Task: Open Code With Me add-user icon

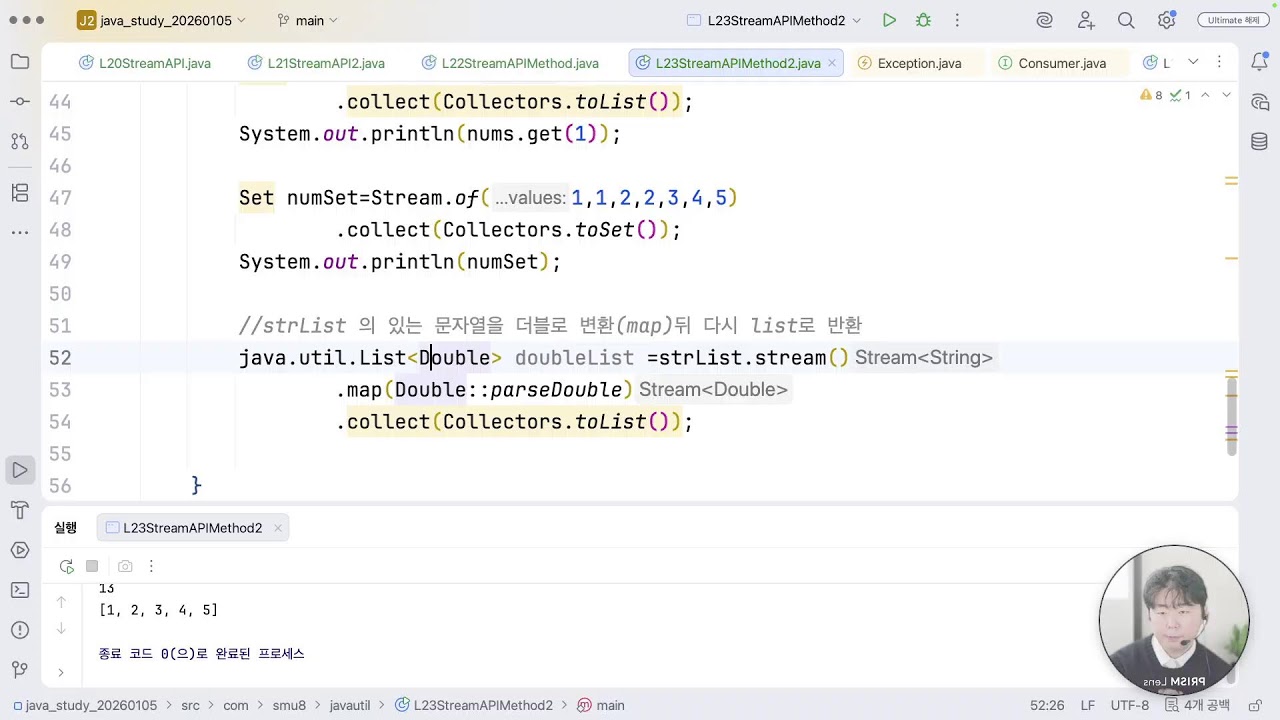Action: [1086, 20]
